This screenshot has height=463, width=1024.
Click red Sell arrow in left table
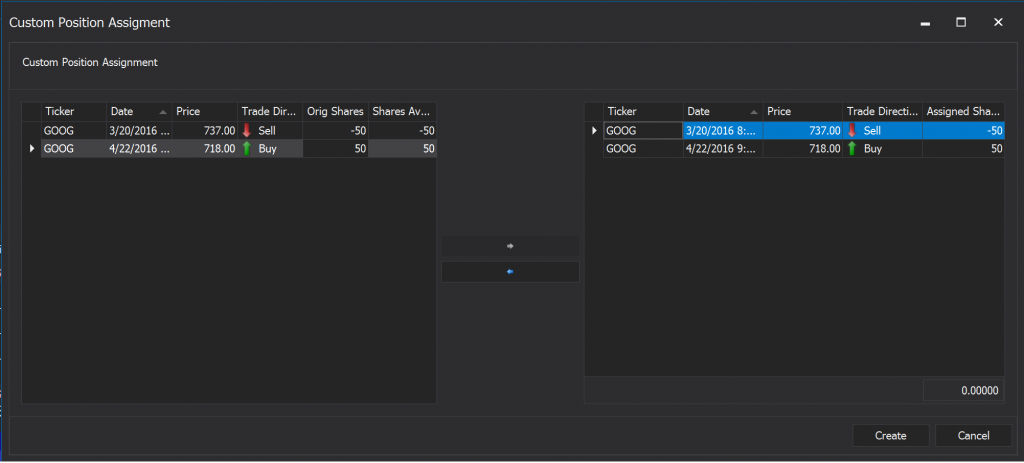pos(247,131)
